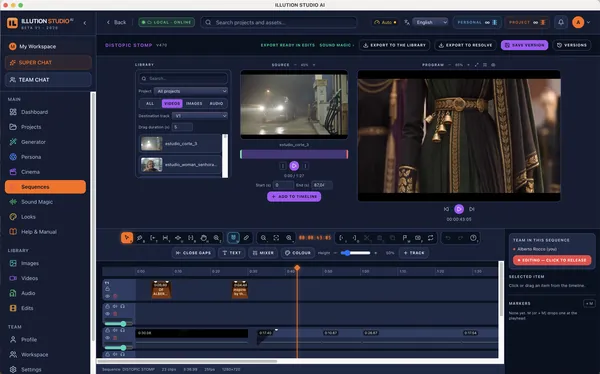Click the snapshot camera icon in timeline toolbar
Viewport: 600px width, 374px height.
click(418, 238)
